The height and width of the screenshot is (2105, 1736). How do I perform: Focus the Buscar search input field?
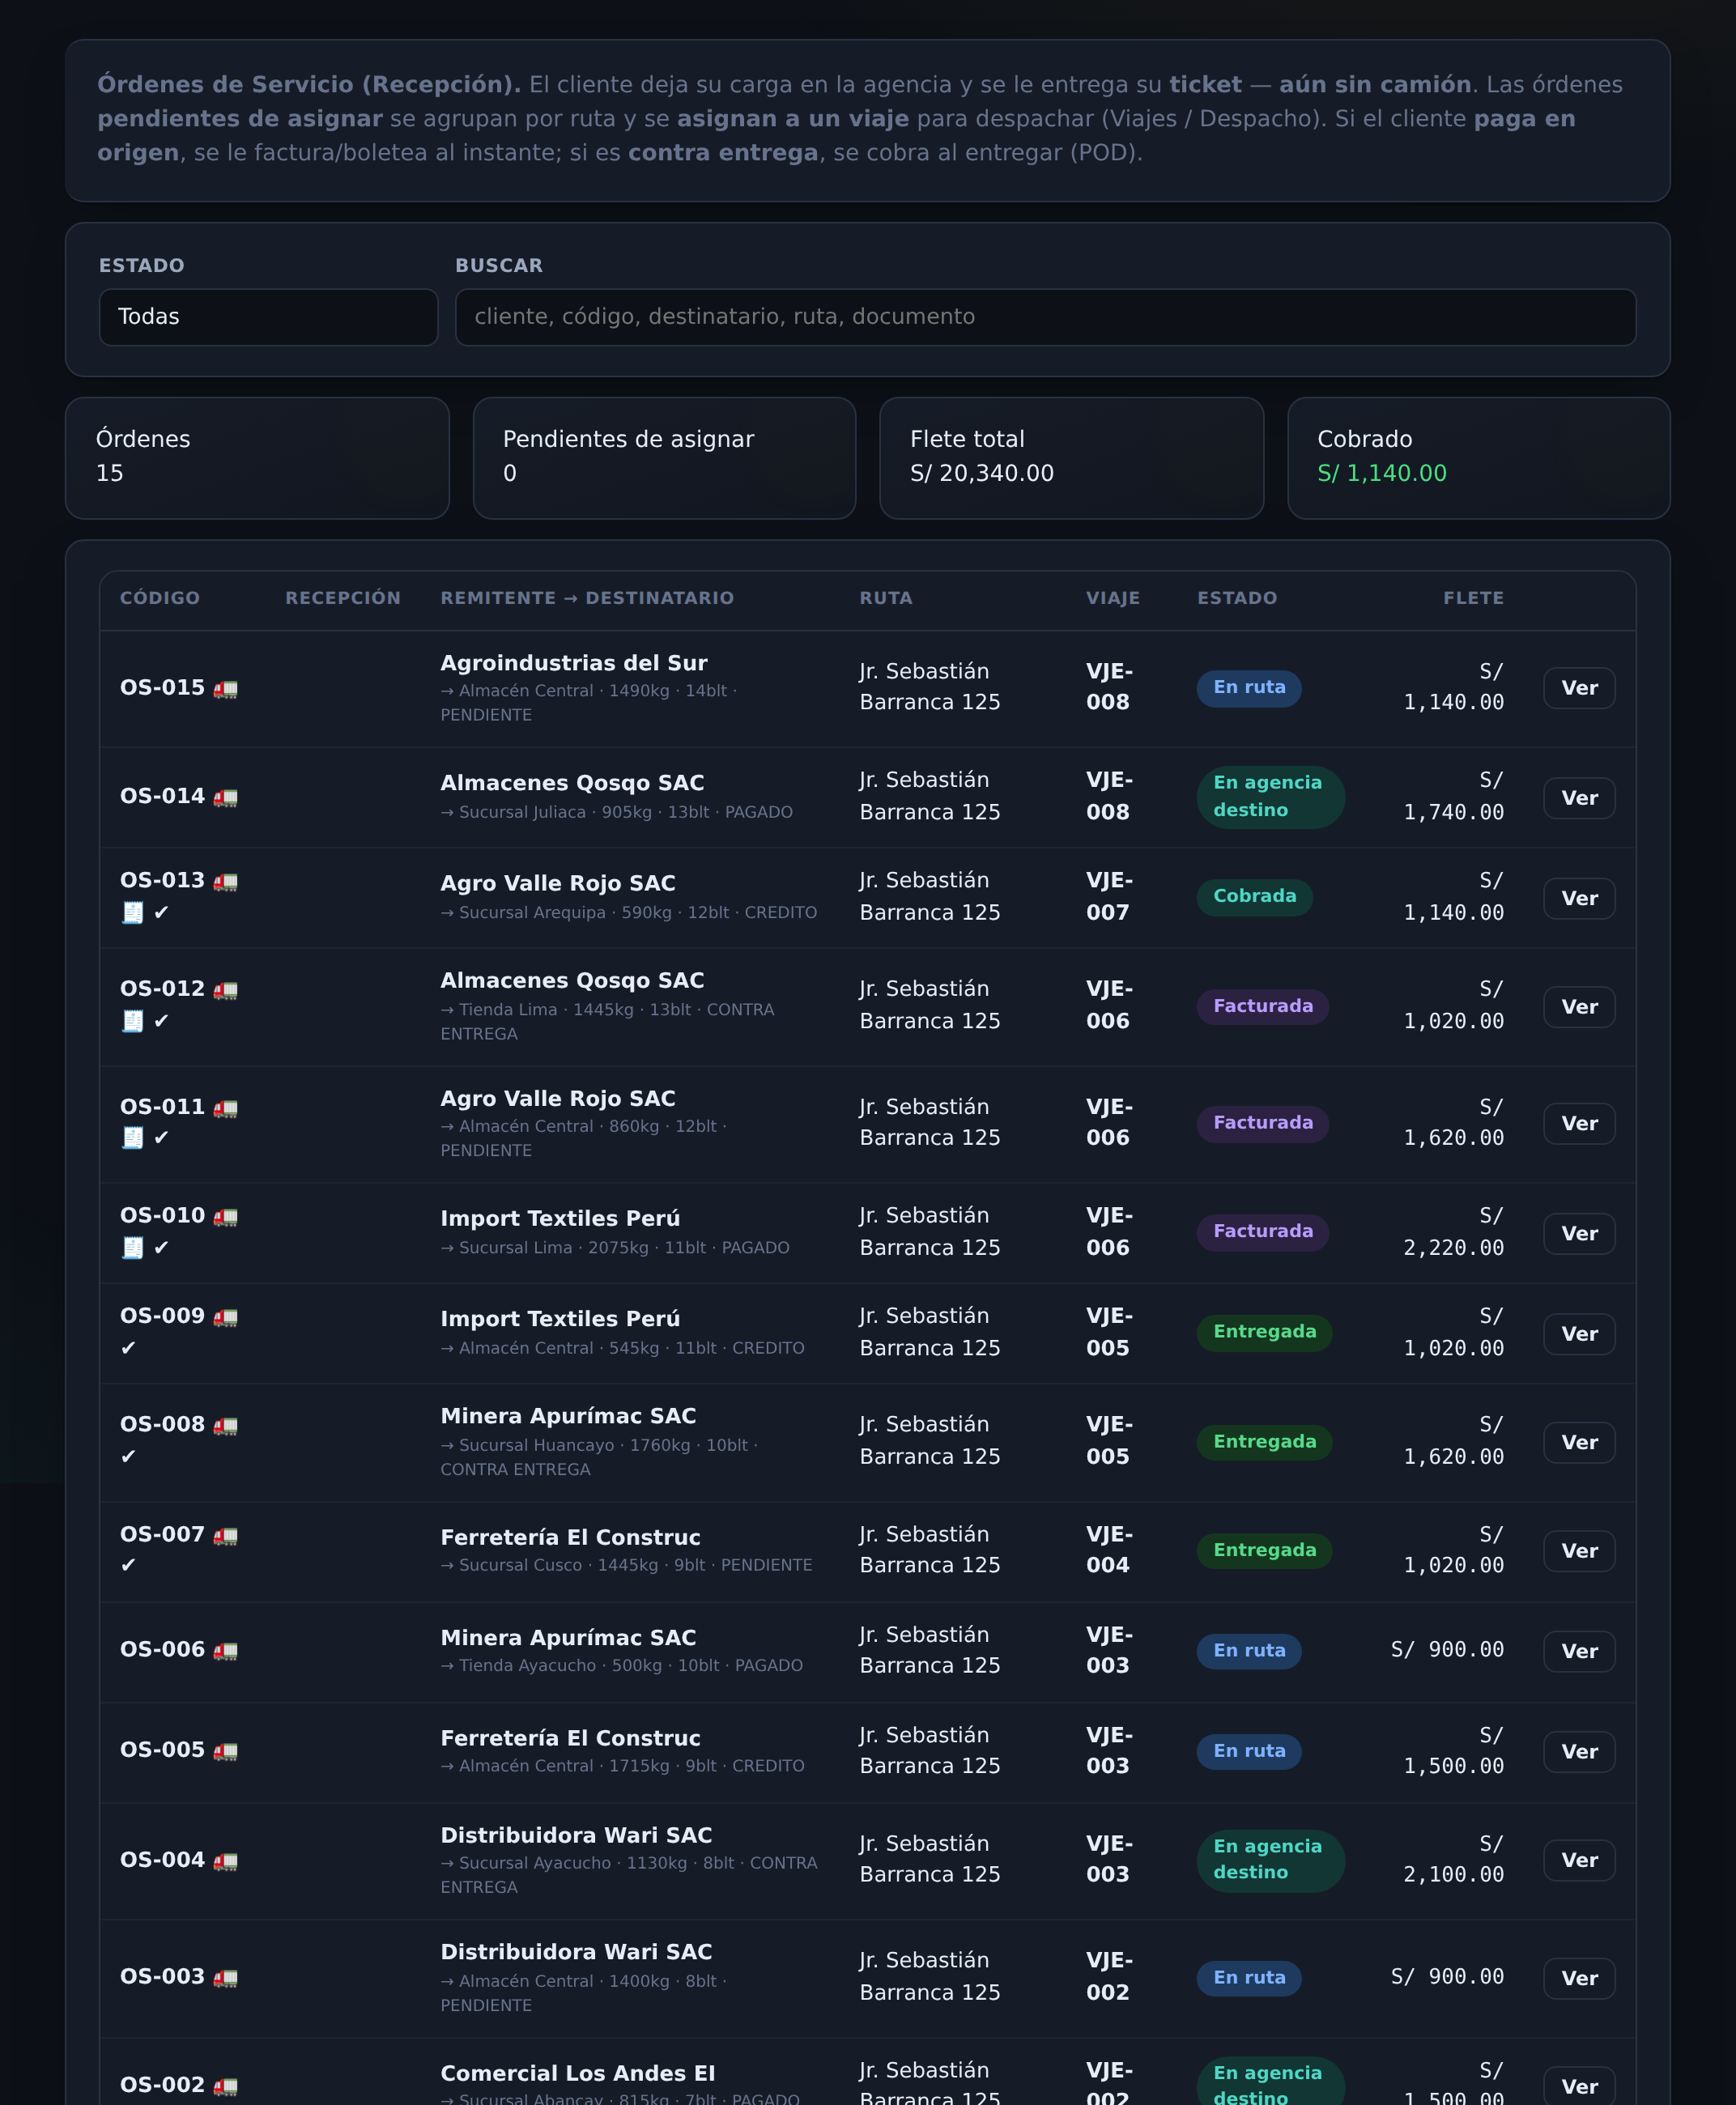[x=1045, y=317]
